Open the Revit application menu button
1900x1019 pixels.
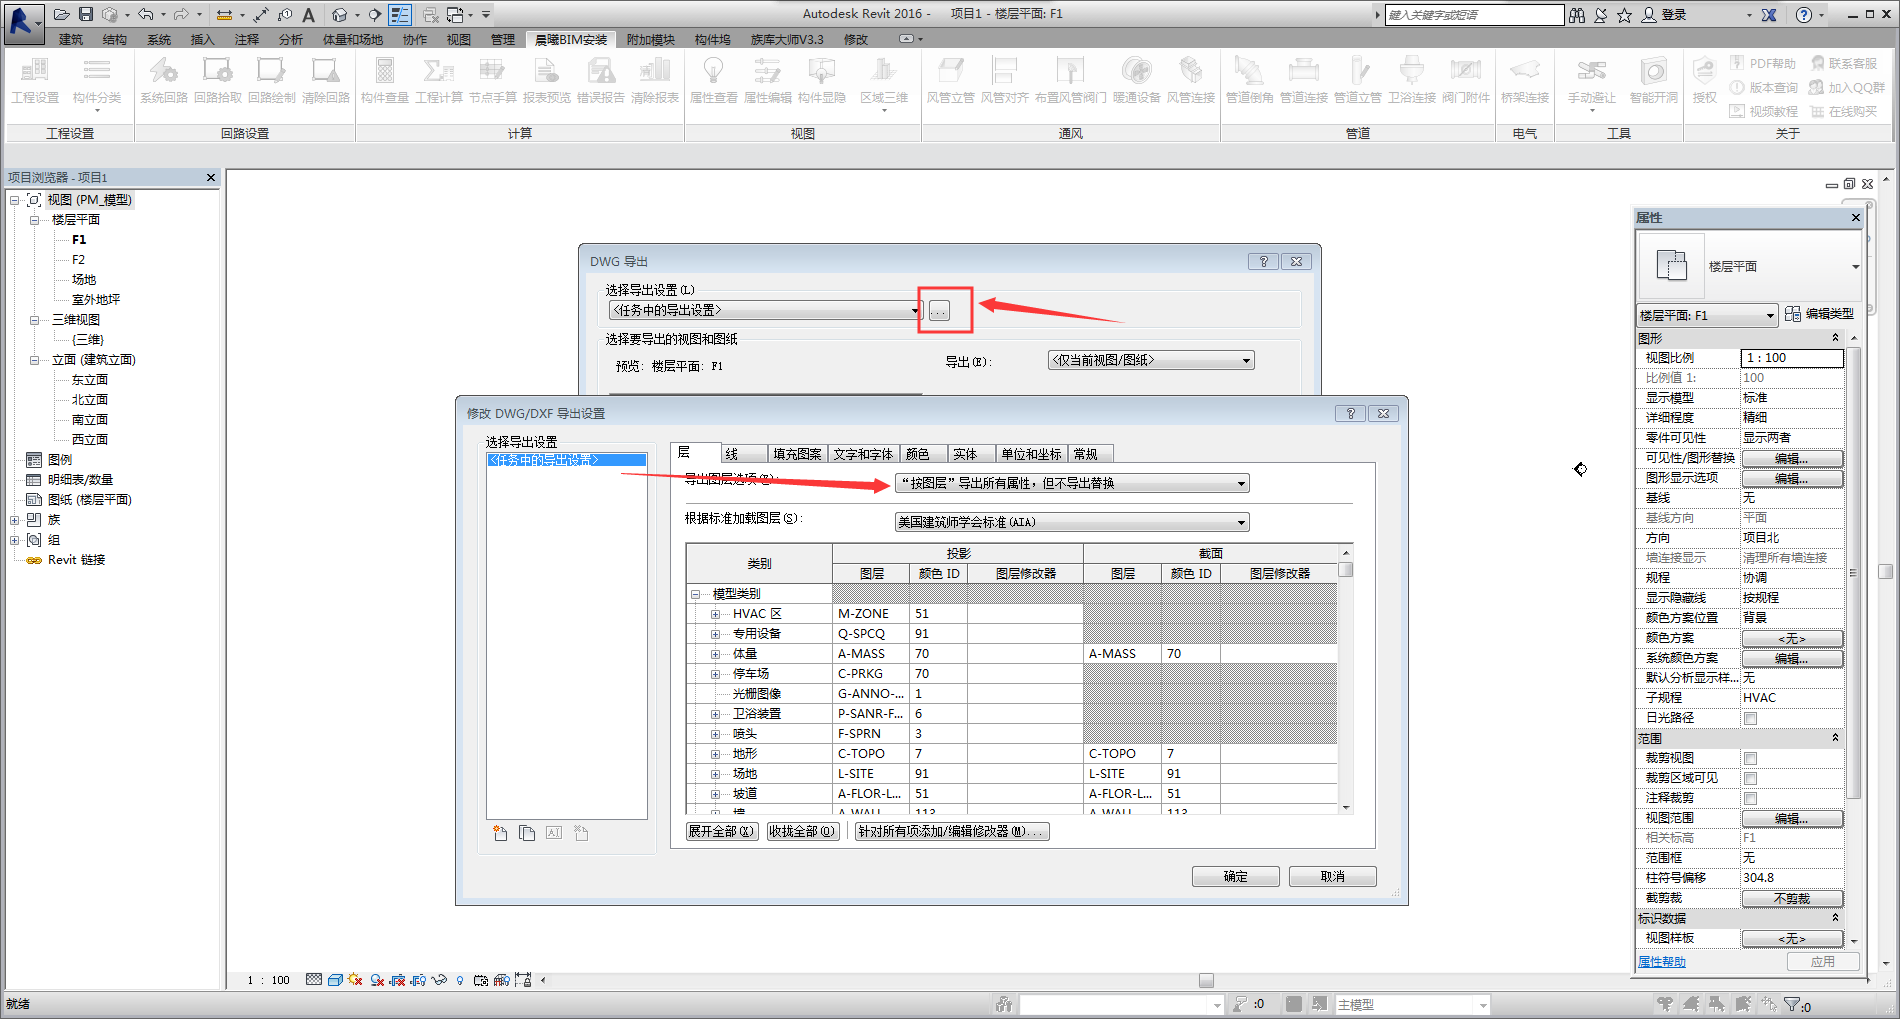(22, 21)
